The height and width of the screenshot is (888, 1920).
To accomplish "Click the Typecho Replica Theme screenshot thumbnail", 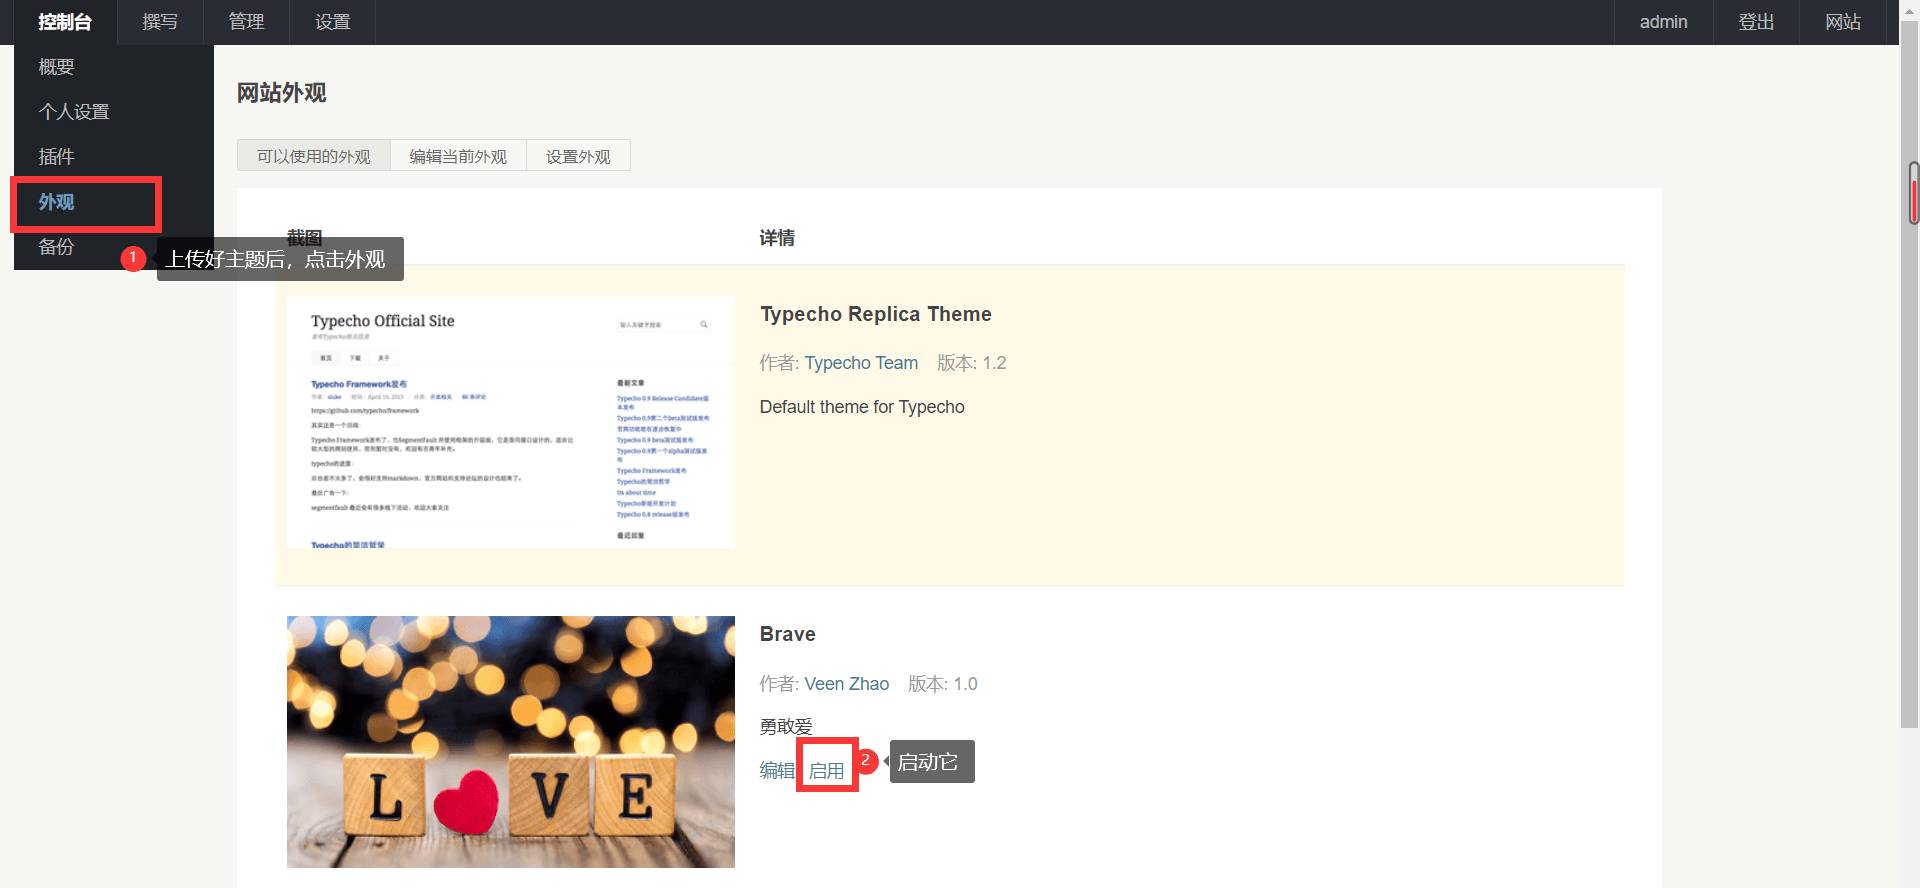I will (511, 422).
